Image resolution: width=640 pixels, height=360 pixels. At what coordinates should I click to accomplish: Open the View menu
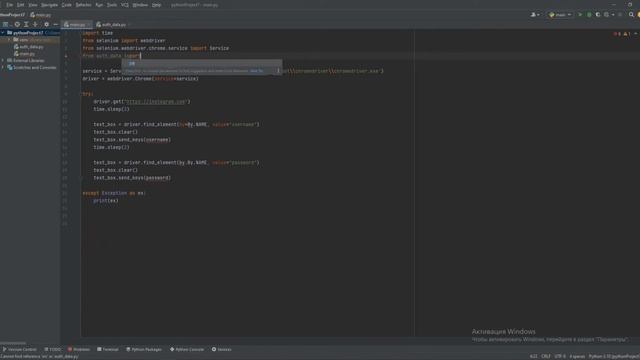[33, 5]
